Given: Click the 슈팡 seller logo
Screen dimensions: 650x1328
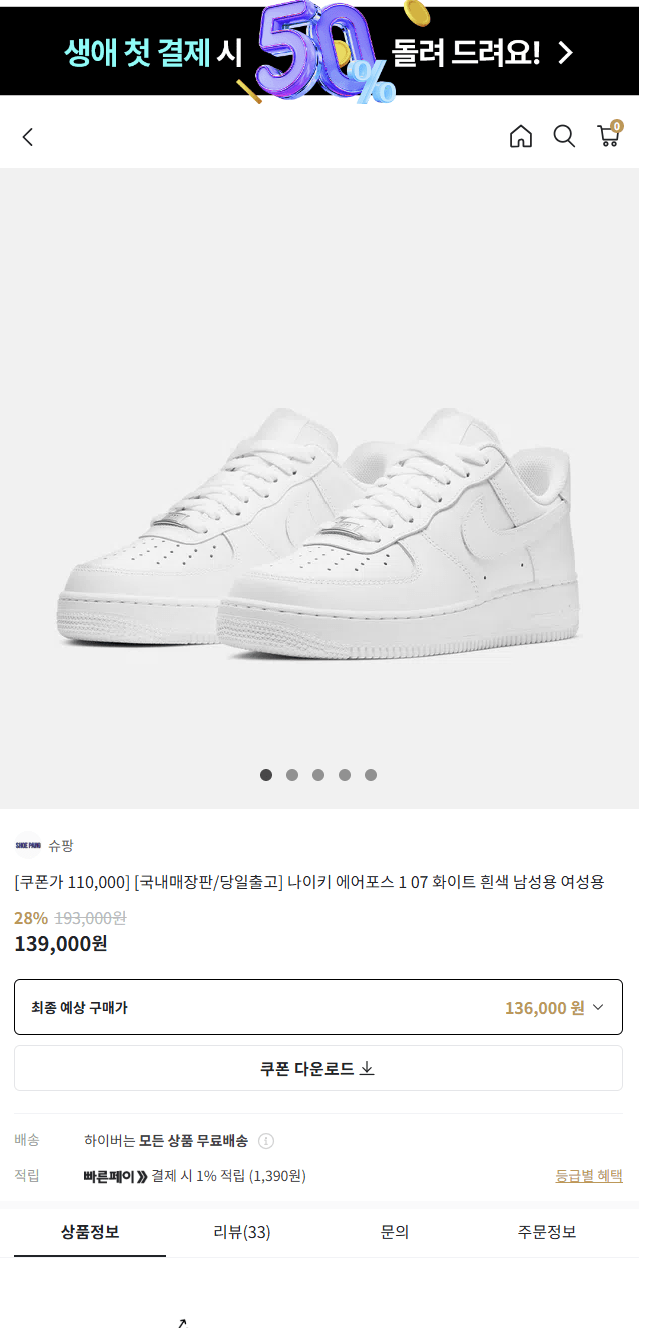Looking at the screenshot, I should pyautogui.click(x=28, y=845).
